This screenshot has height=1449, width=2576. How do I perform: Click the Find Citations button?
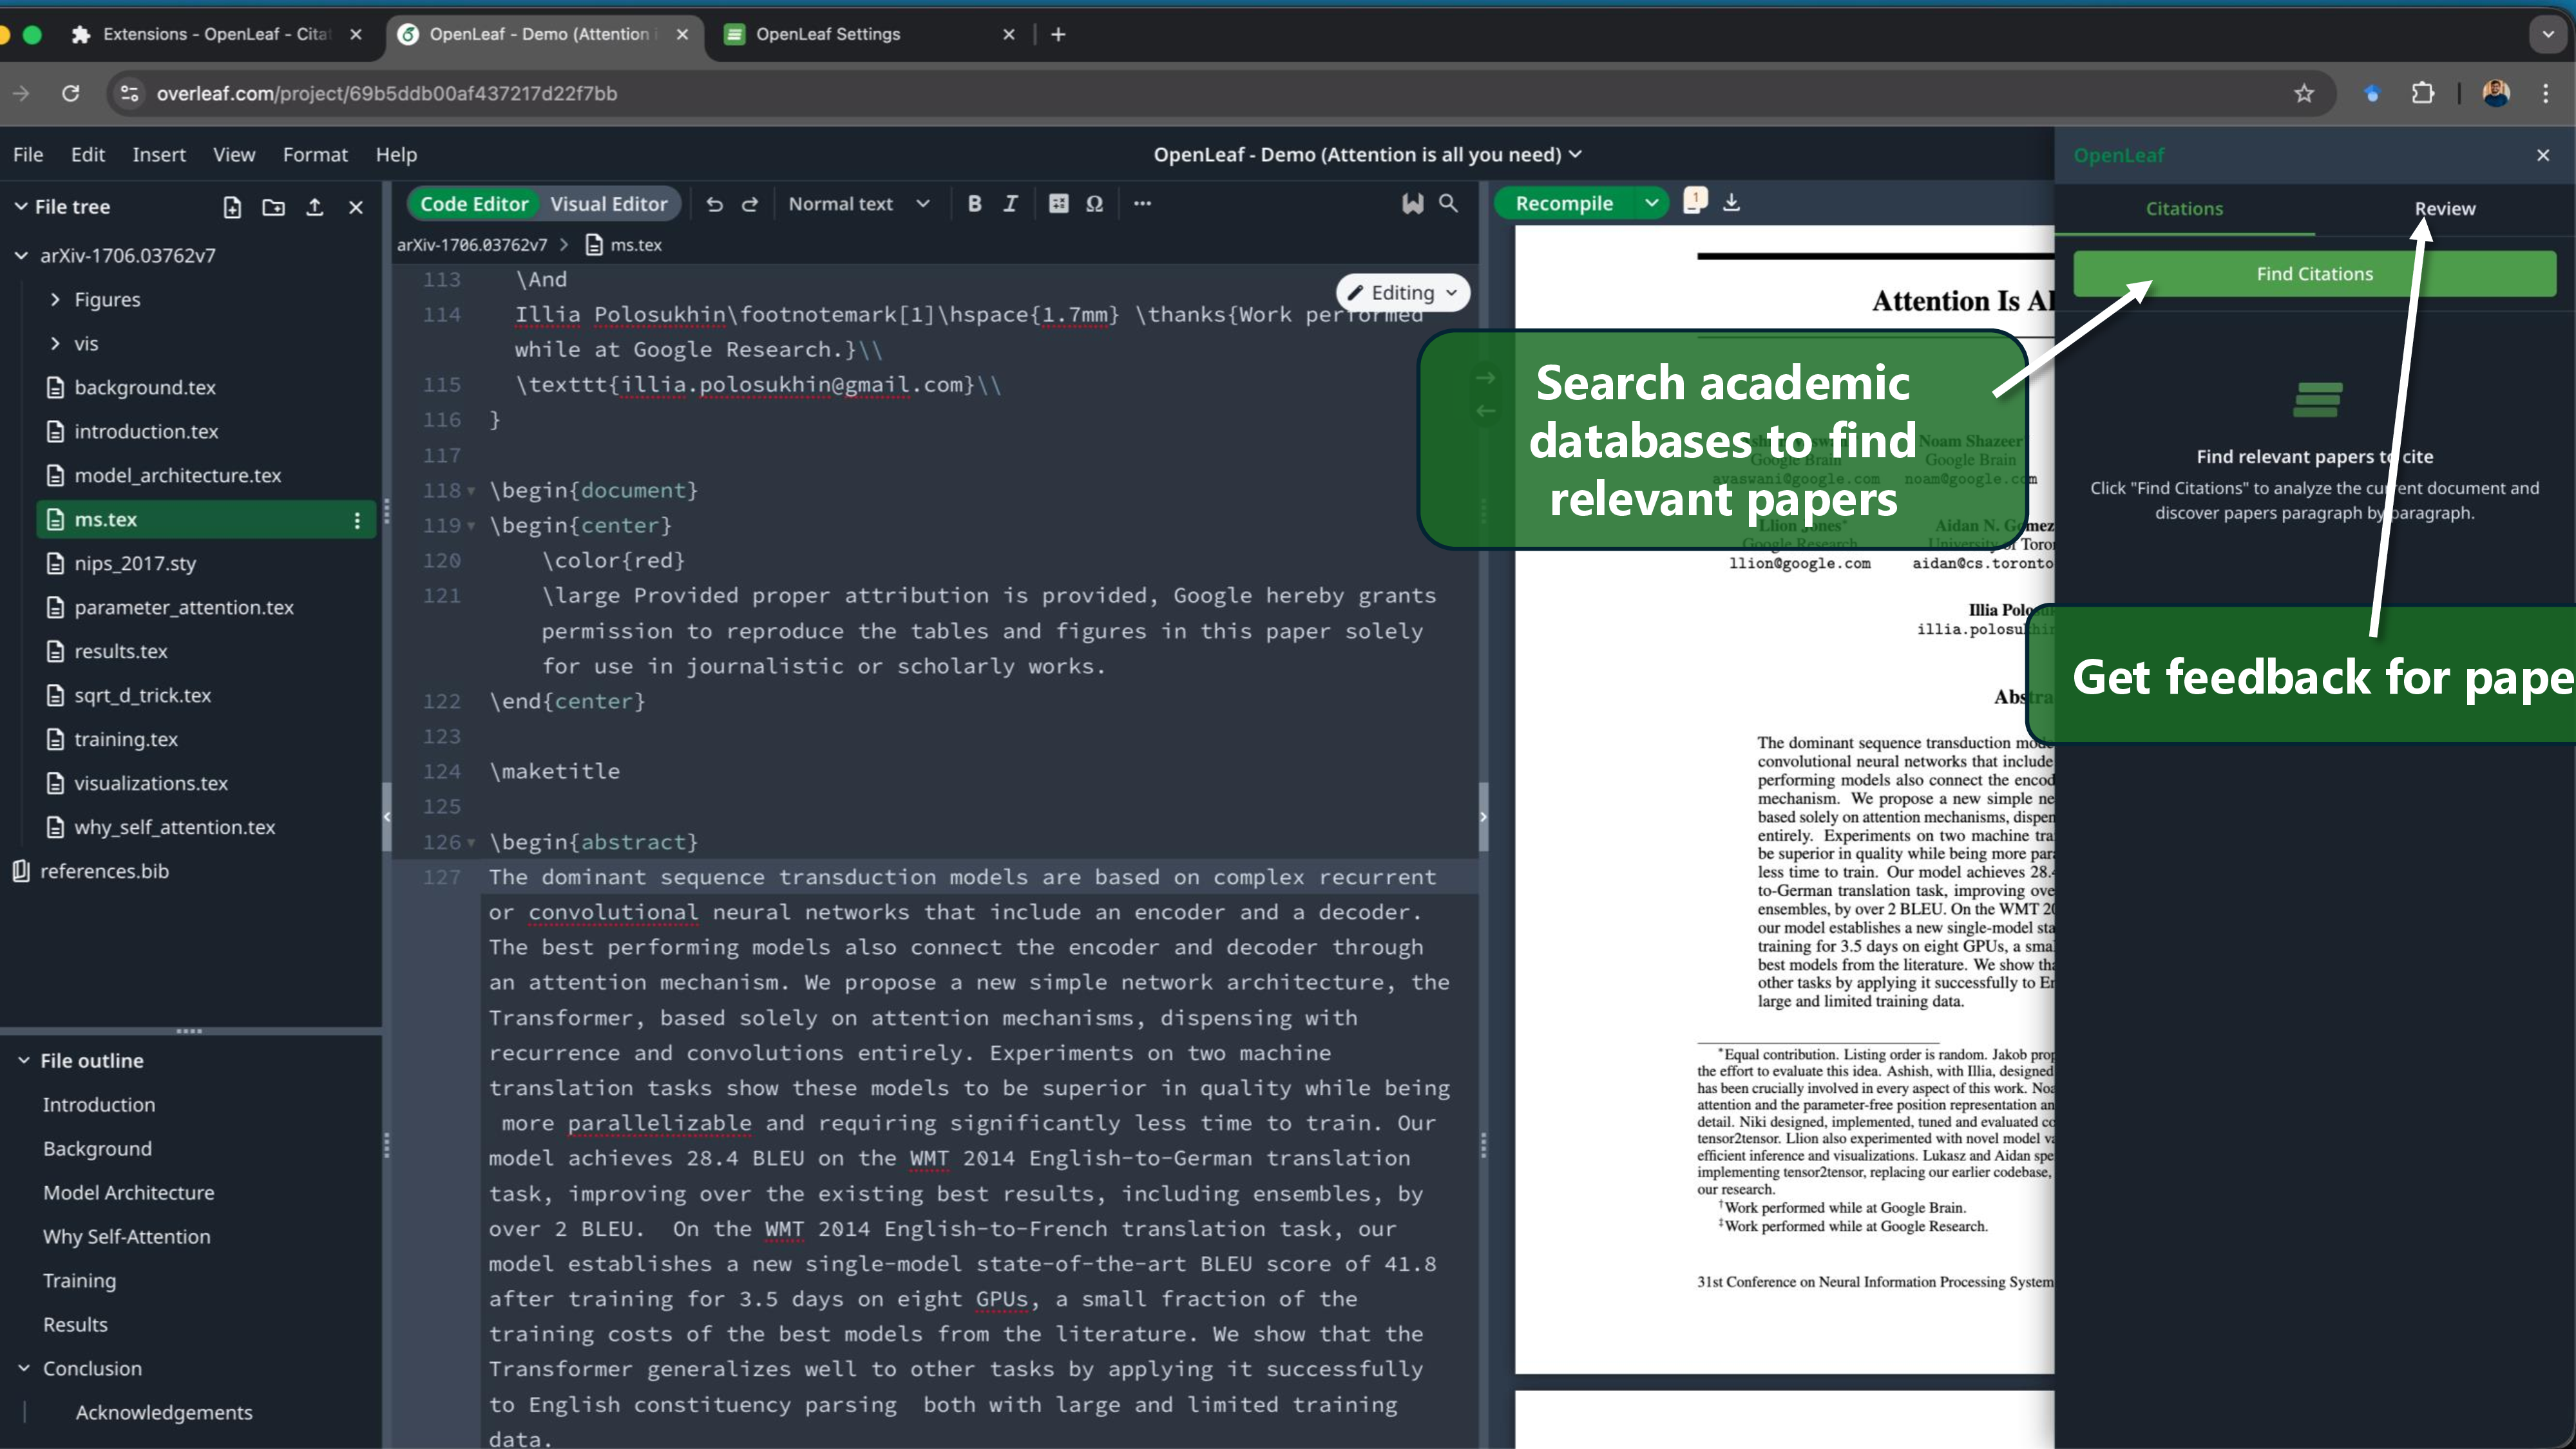[2314, 274]
